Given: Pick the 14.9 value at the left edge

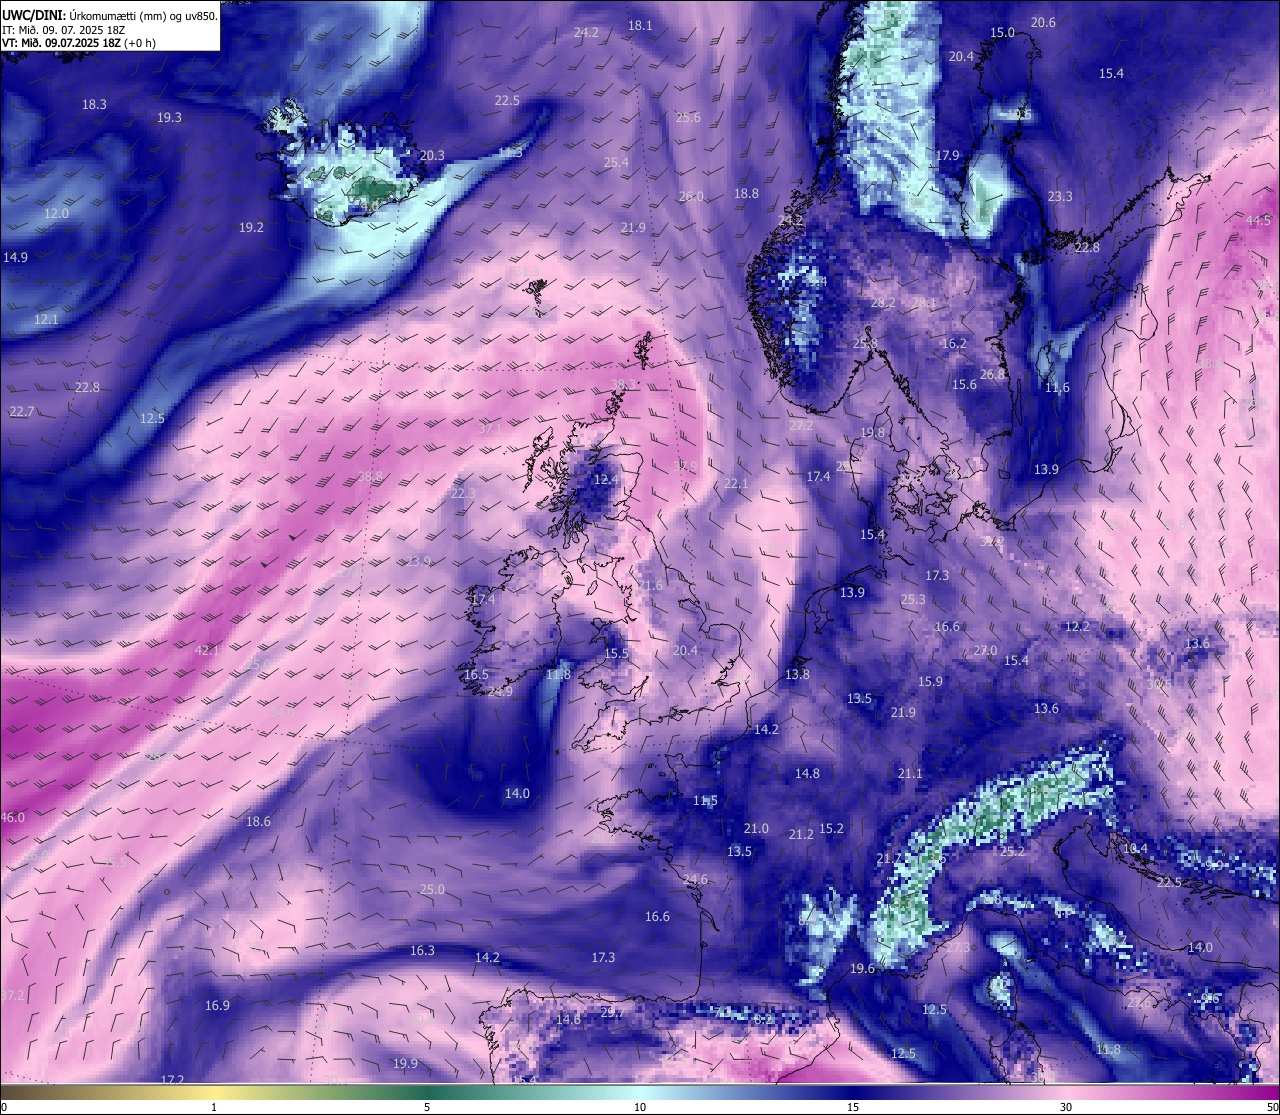Looking at the screenshot, I should (x=15, y=257).
